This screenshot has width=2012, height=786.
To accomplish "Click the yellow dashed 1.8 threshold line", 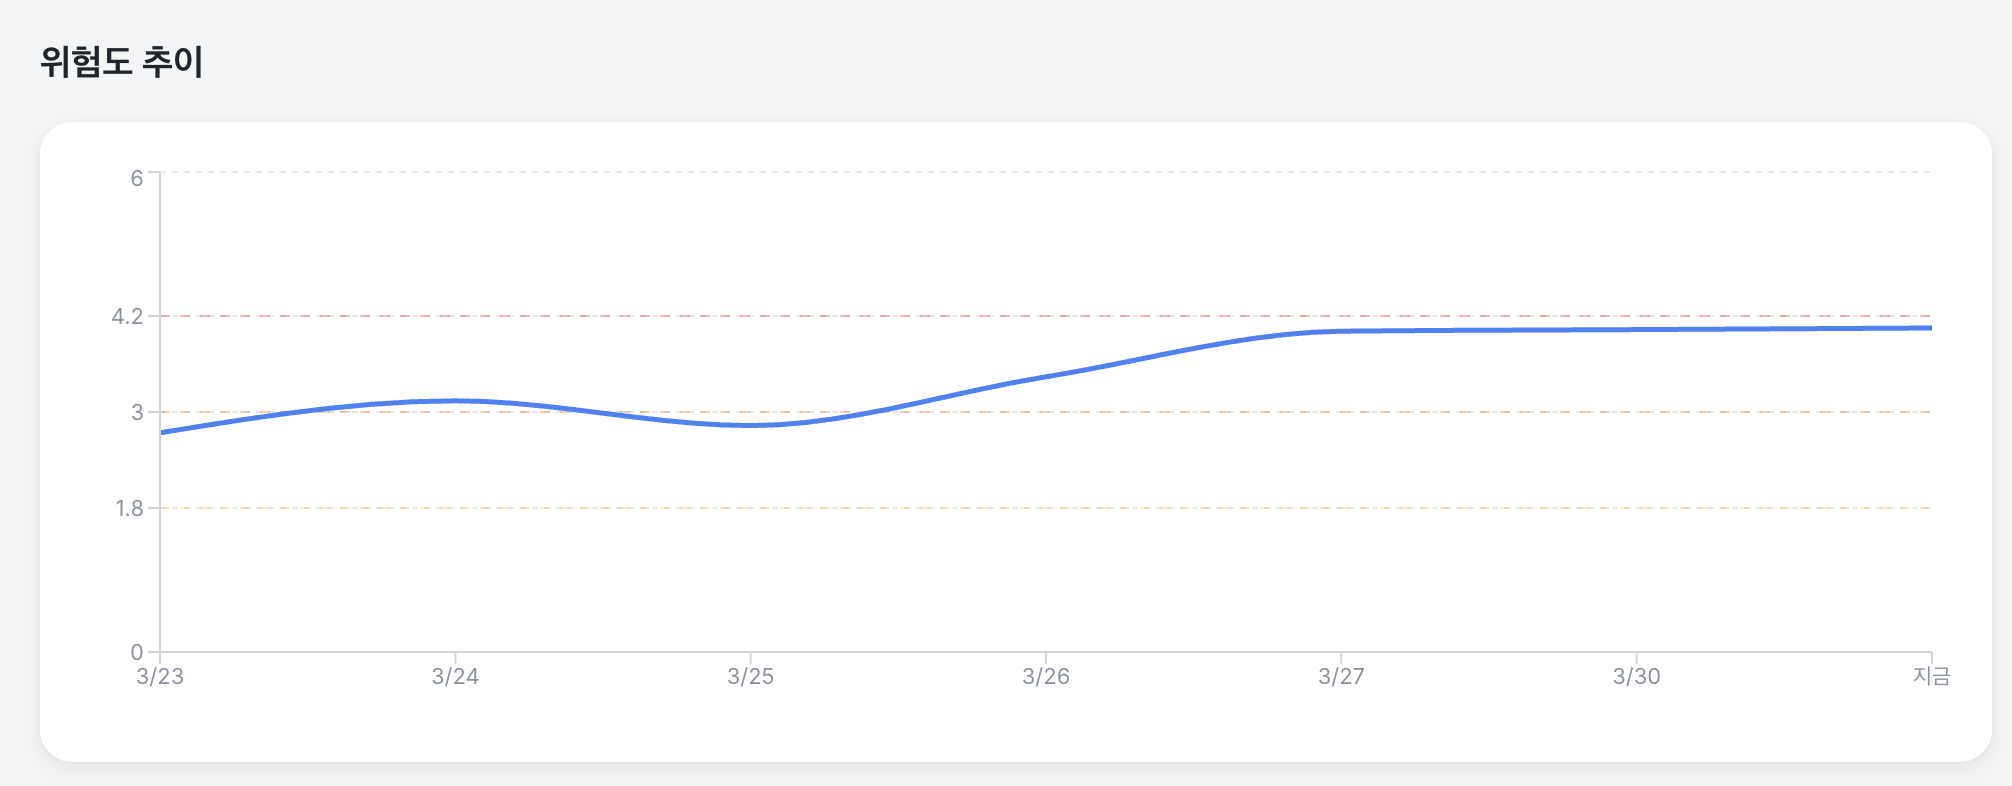I will (1000, 508).
